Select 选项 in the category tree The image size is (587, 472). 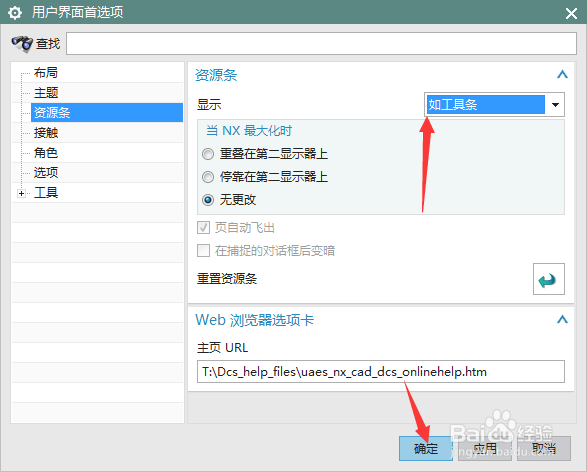46,173
